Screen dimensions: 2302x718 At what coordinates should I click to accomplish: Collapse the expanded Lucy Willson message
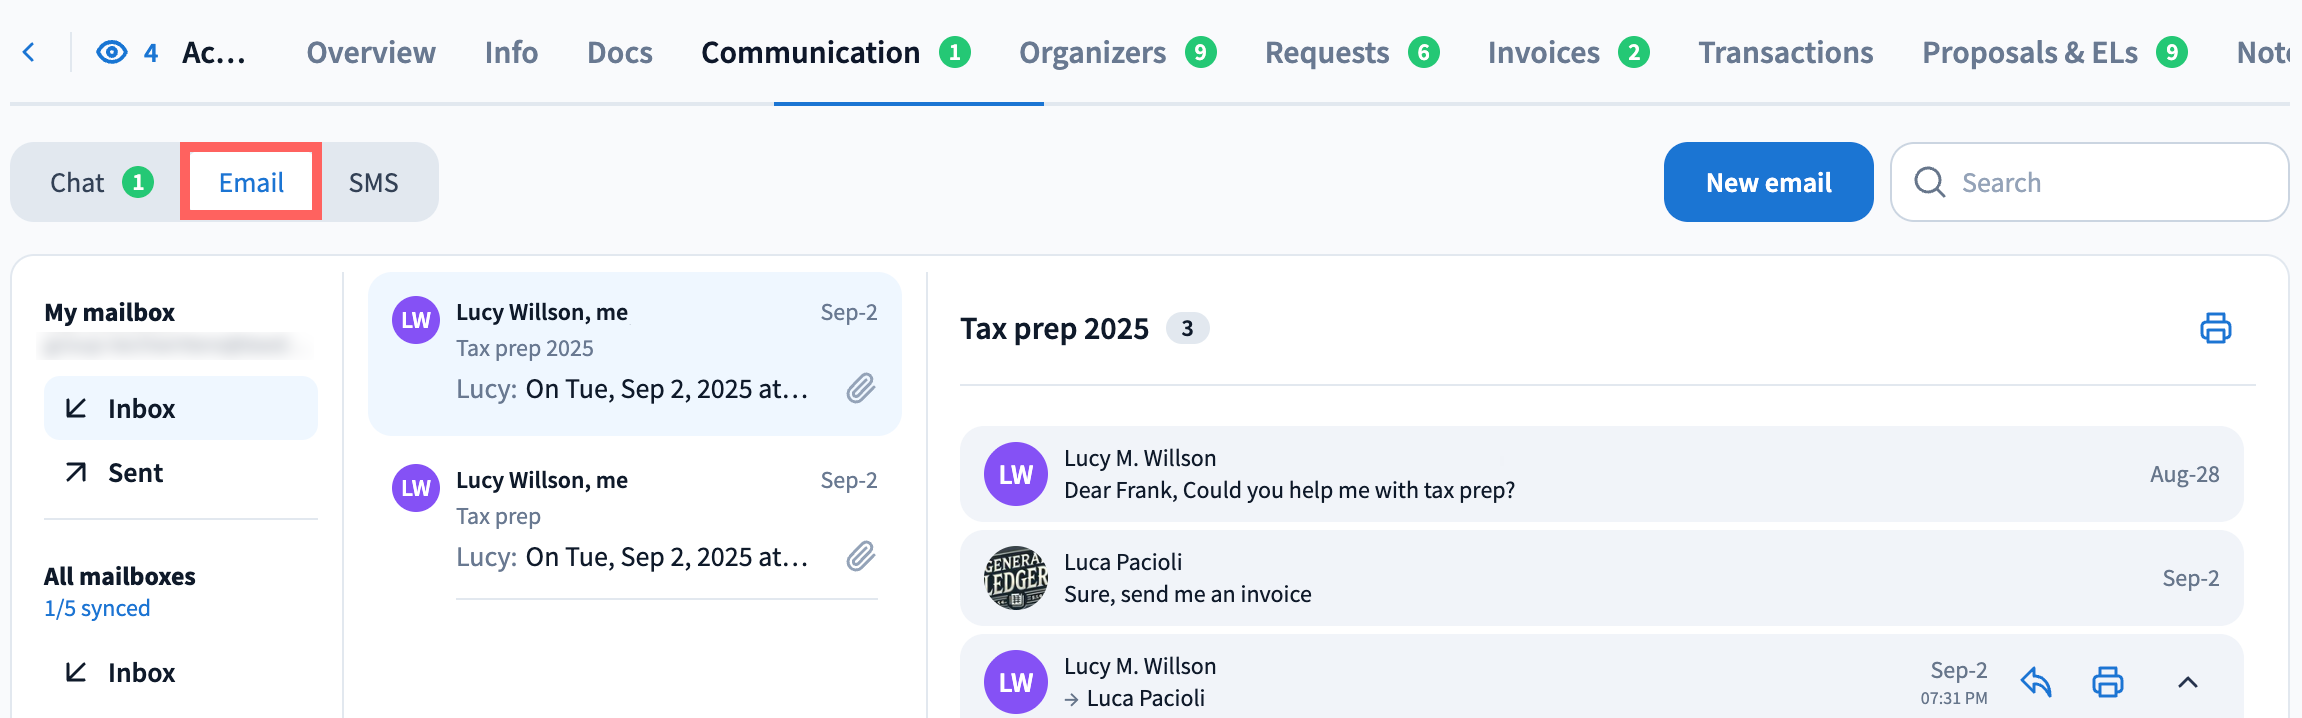(x=2187, y=682)
